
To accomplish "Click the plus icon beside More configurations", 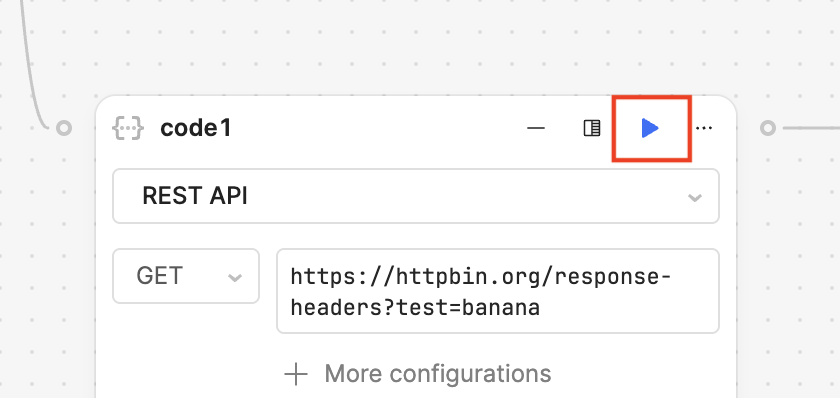I will 296,374.
